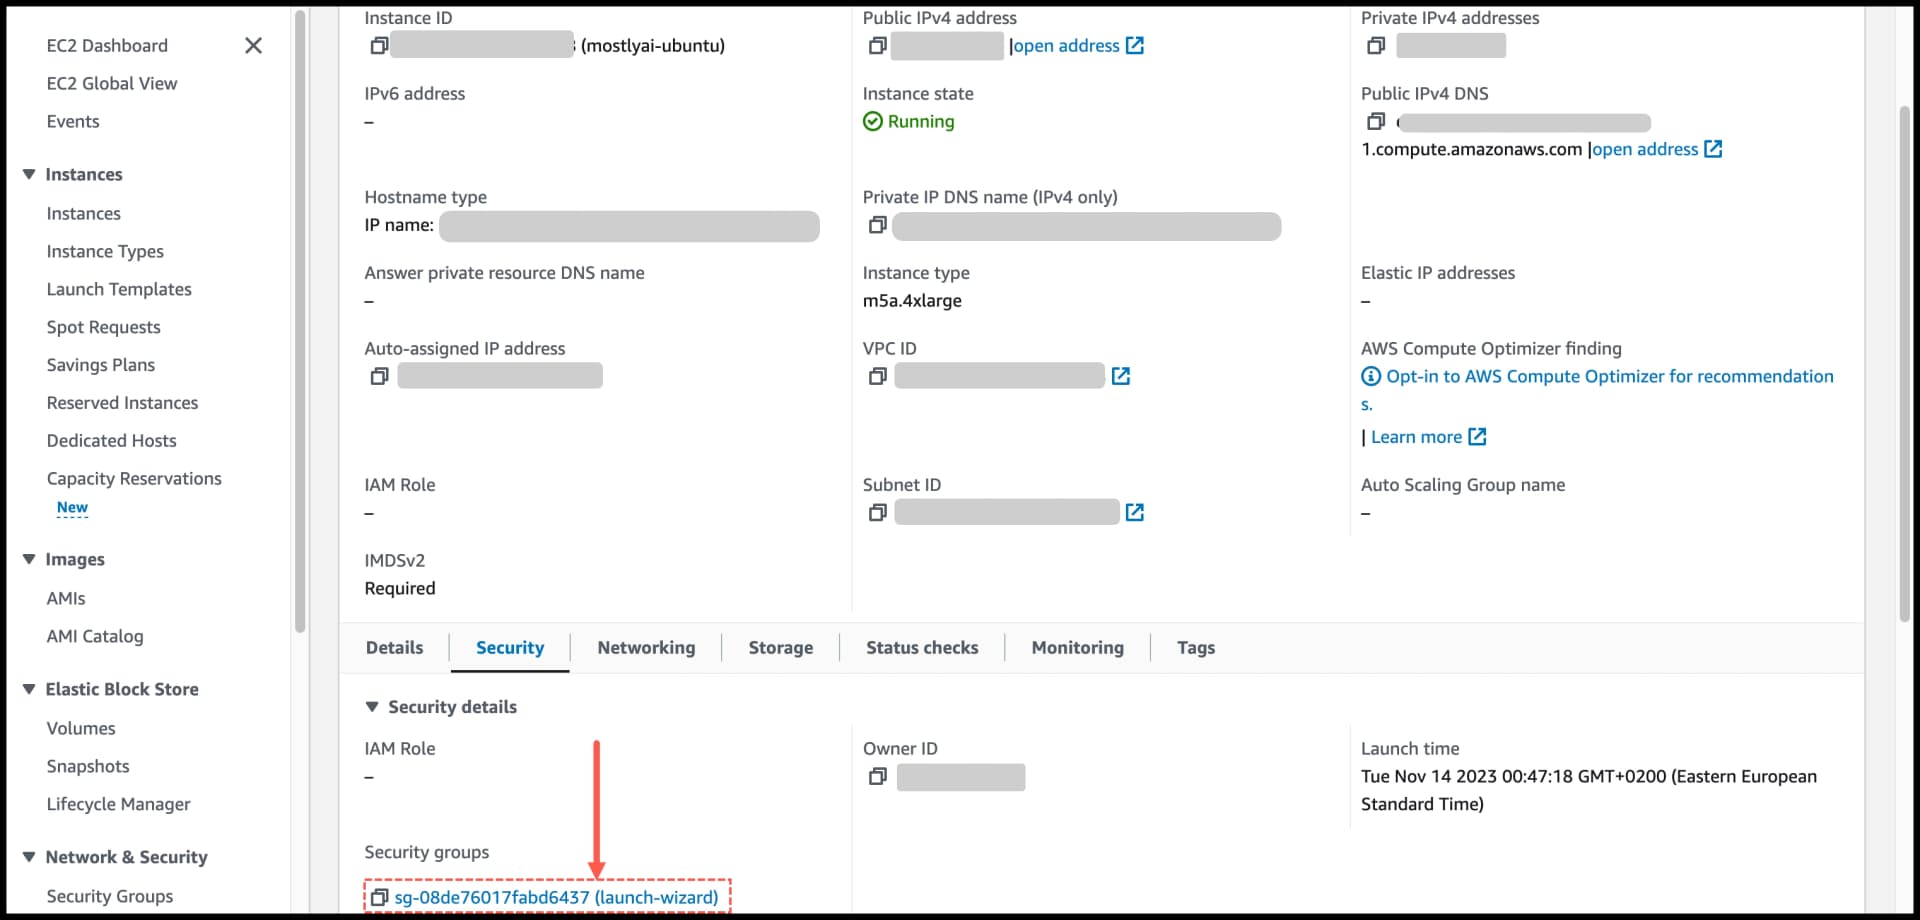Screen dimensions: 1920x920
Task: Copy the security group ID
Action: click(x=379, y=897)
